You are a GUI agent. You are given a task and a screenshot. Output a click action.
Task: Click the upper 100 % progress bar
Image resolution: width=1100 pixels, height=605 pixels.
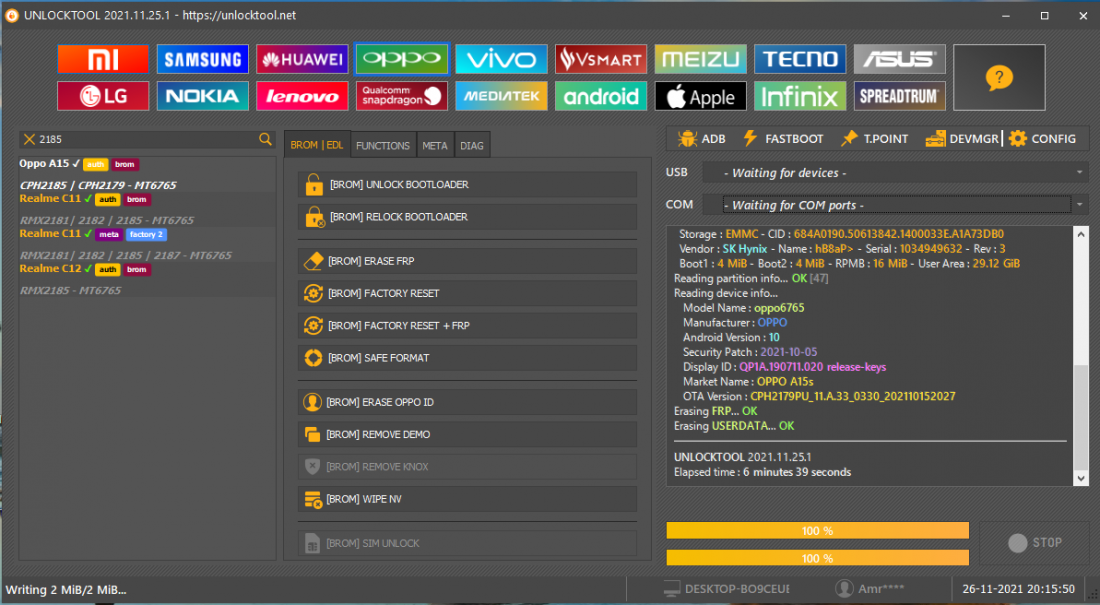tap(817, 531)
